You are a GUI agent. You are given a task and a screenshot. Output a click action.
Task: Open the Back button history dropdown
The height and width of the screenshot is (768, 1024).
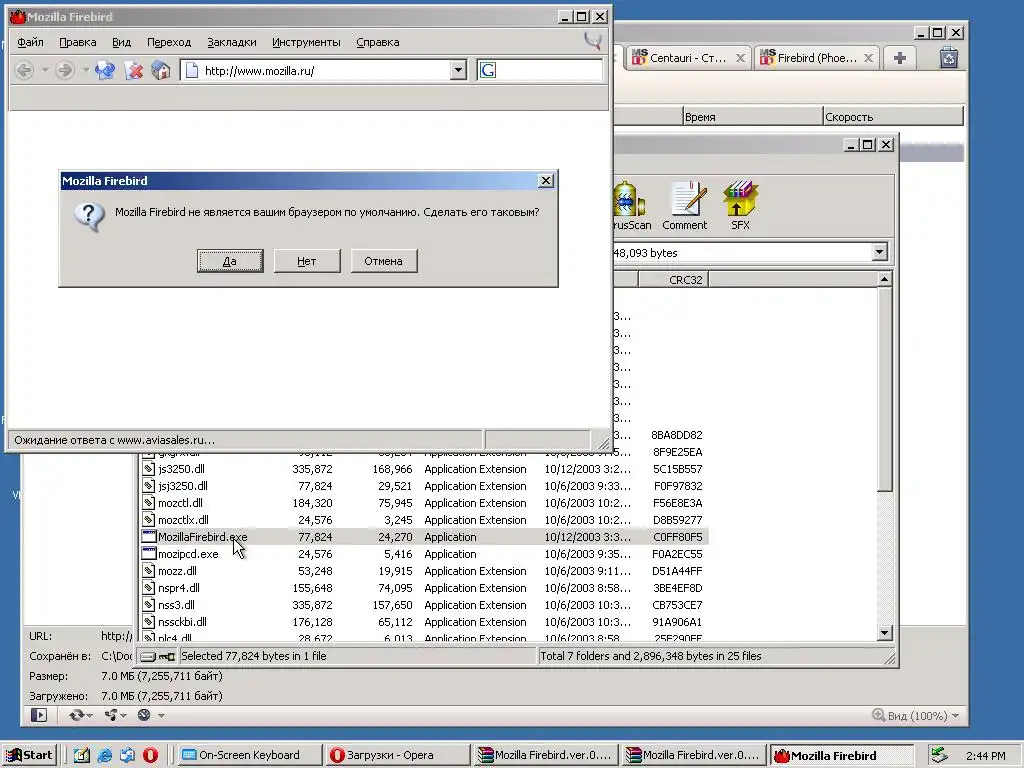click(44, 70)
